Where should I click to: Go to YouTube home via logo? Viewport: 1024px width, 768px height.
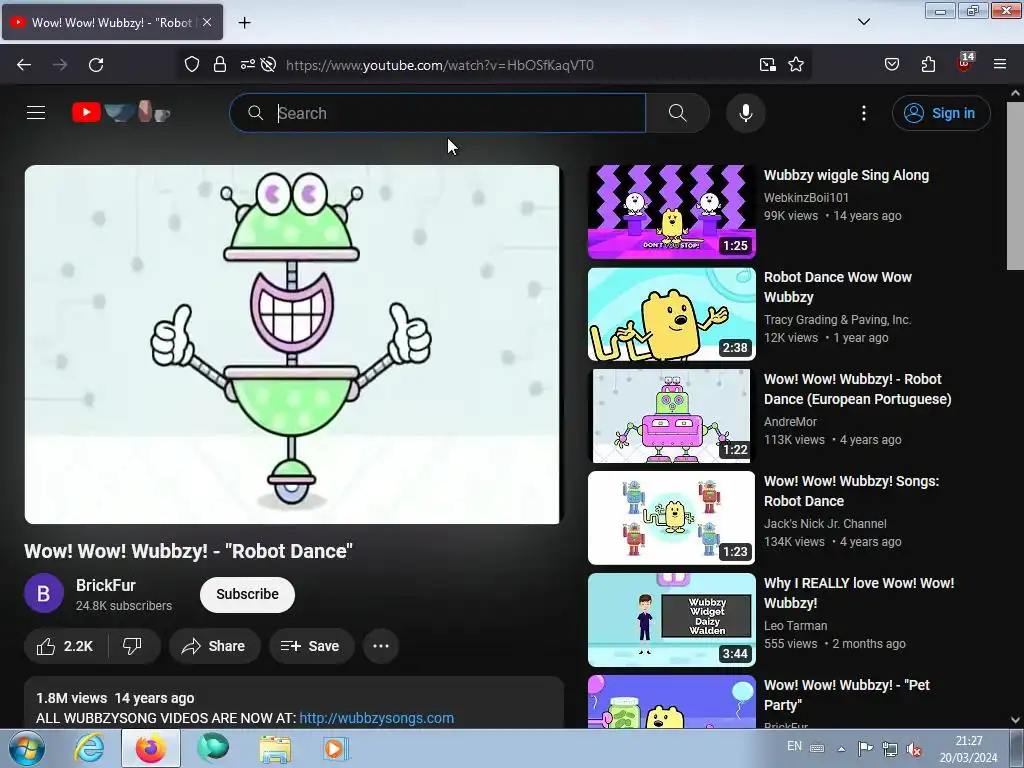pyautogui.click(x=121, y=112)
